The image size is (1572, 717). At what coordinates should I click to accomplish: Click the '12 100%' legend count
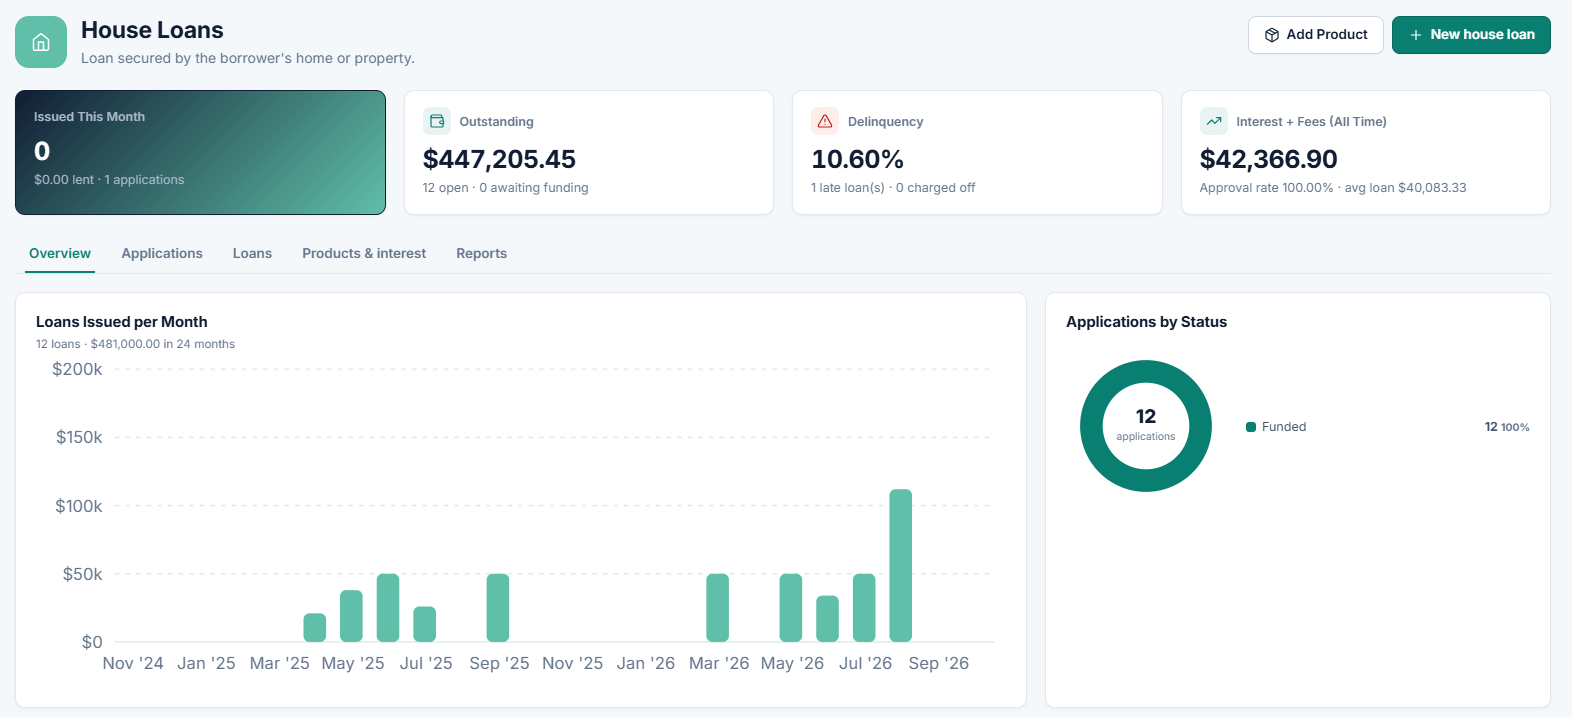[x=1507, y=427]
